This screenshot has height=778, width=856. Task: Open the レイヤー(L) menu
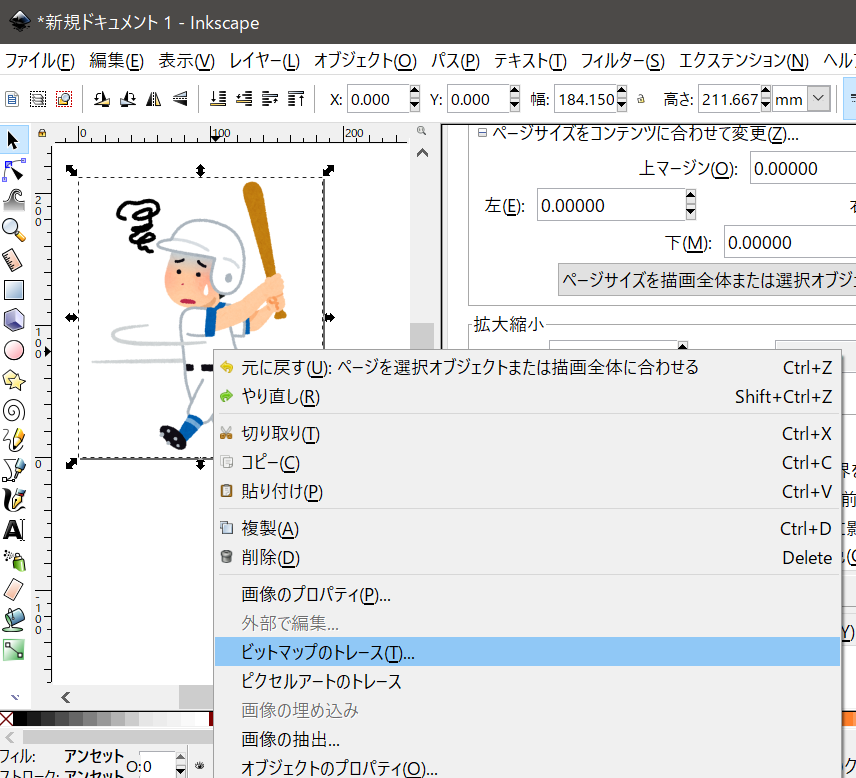click(264, 61)
